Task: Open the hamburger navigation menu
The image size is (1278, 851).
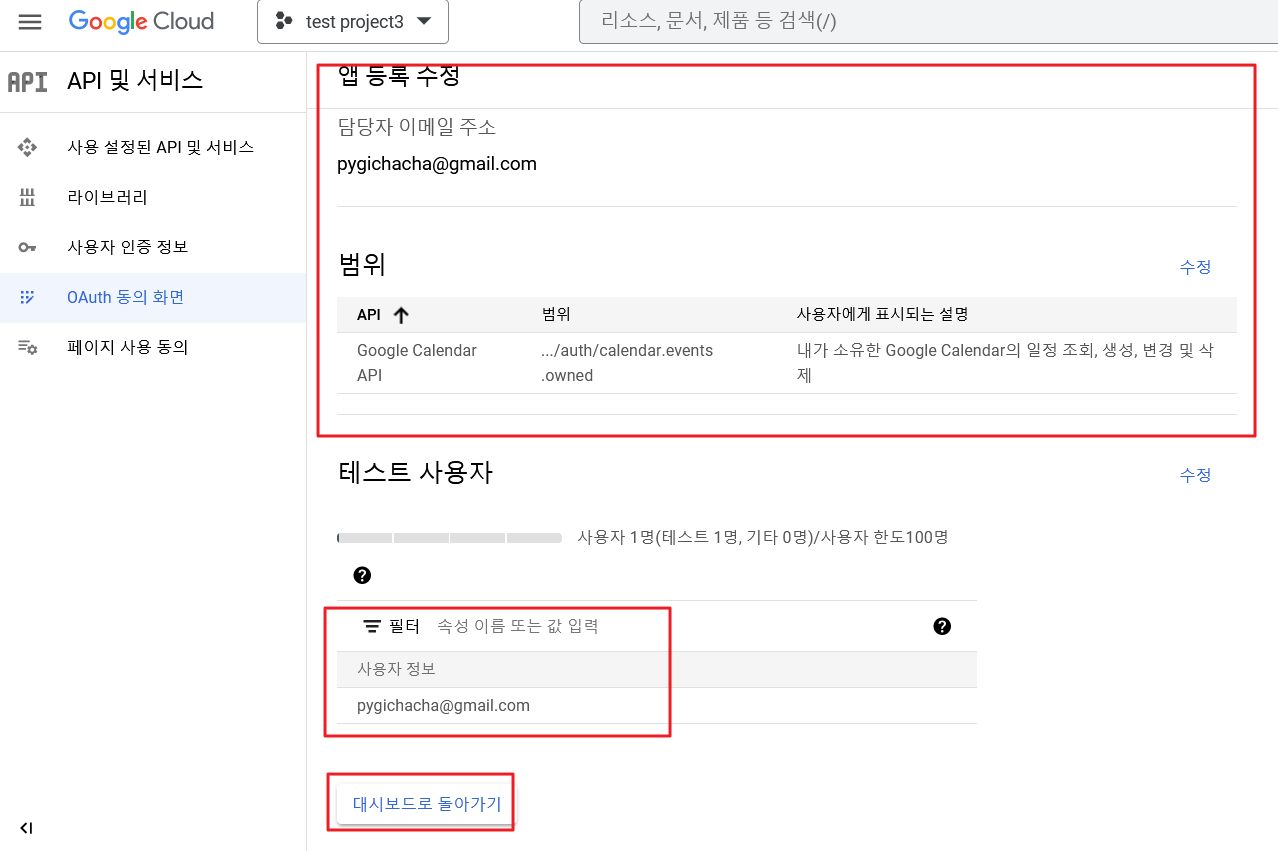Action: (30, 22)
